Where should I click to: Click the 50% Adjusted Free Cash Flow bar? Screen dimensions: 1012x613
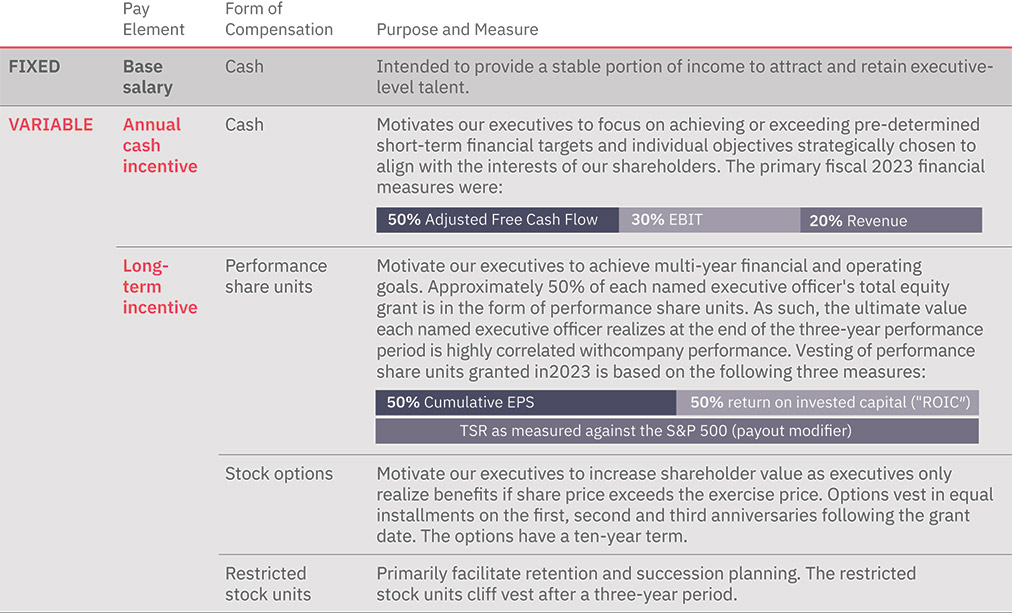tap(497, 220)
